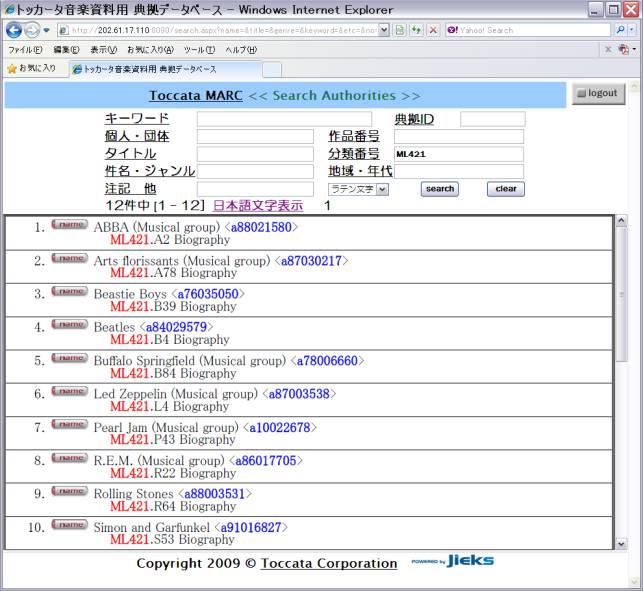Click the 分類番号 field containing ML421
This screenshot has height=591, width=643.
pyautogui.click(x=459, y=154)
